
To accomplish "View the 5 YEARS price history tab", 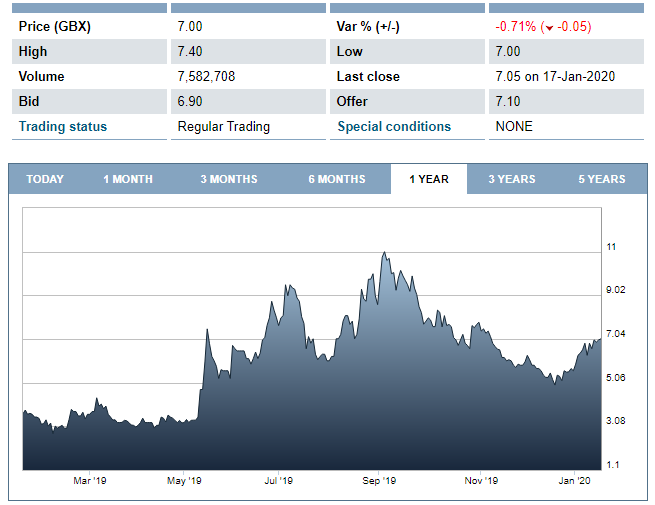I will (601, 179).
